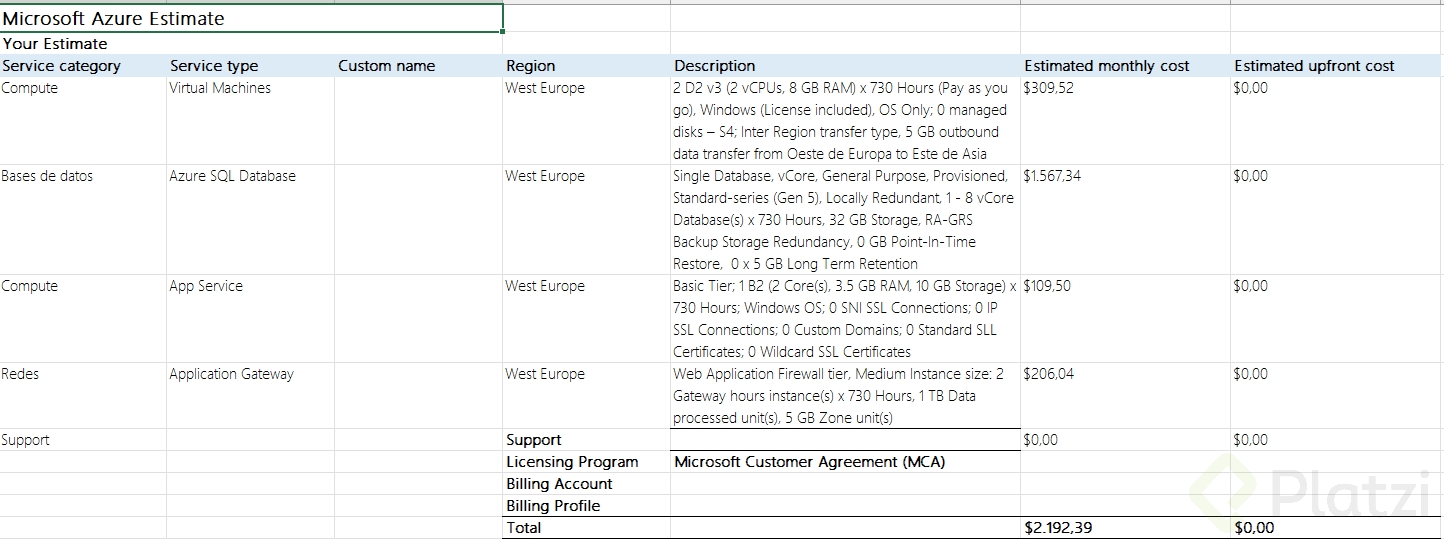Select the Estimated monthly cost header
The width and height of the screenshot is (1444, 539).
[x=1107, y=66]
